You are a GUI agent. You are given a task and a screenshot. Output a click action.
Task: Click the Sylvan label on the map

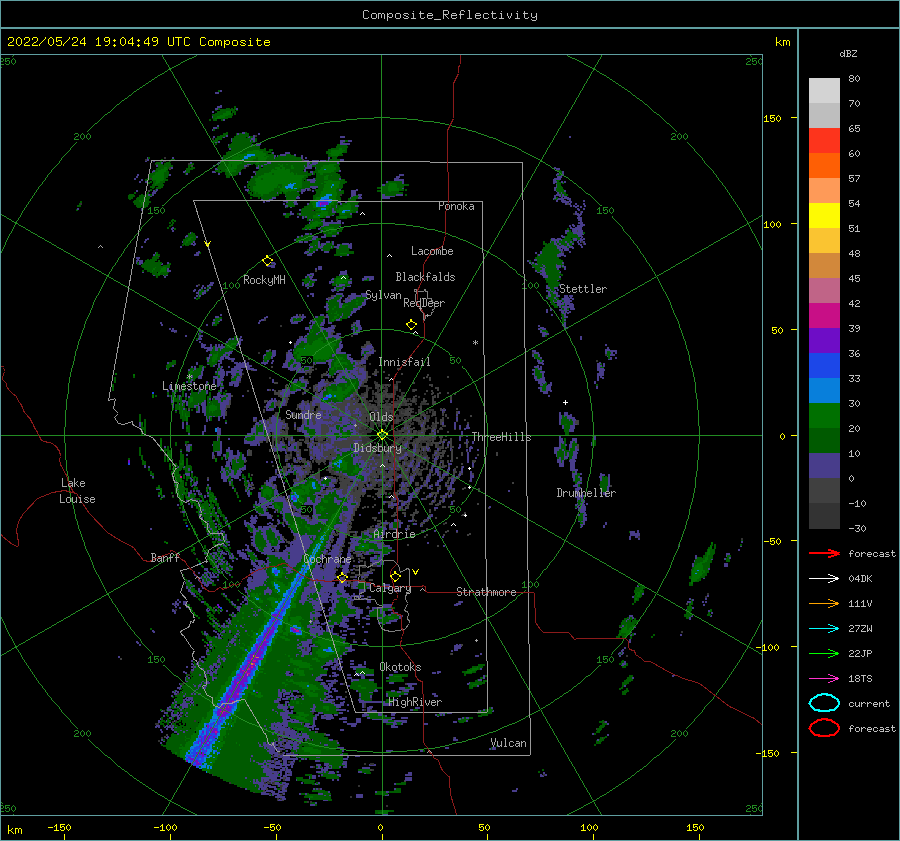383,295
